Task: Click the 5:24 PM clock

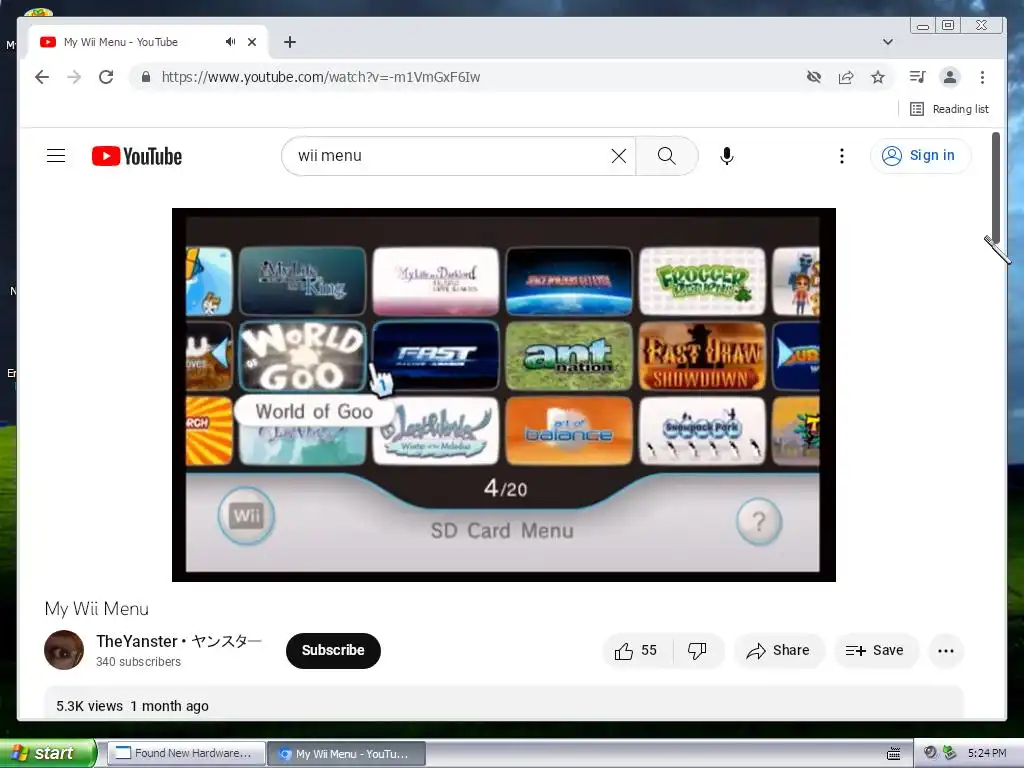Action: pos(987,753)
